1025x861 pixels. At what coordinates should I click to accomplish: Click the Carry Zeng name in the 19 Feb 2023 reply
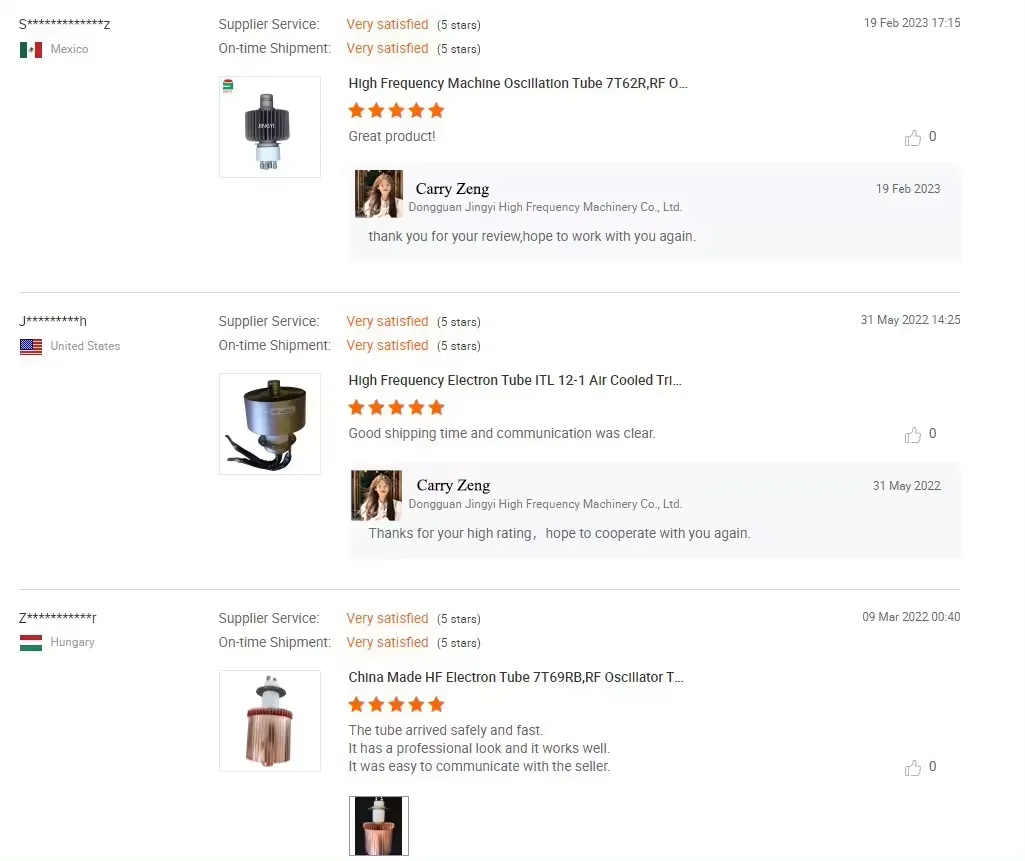click(452, 189)
